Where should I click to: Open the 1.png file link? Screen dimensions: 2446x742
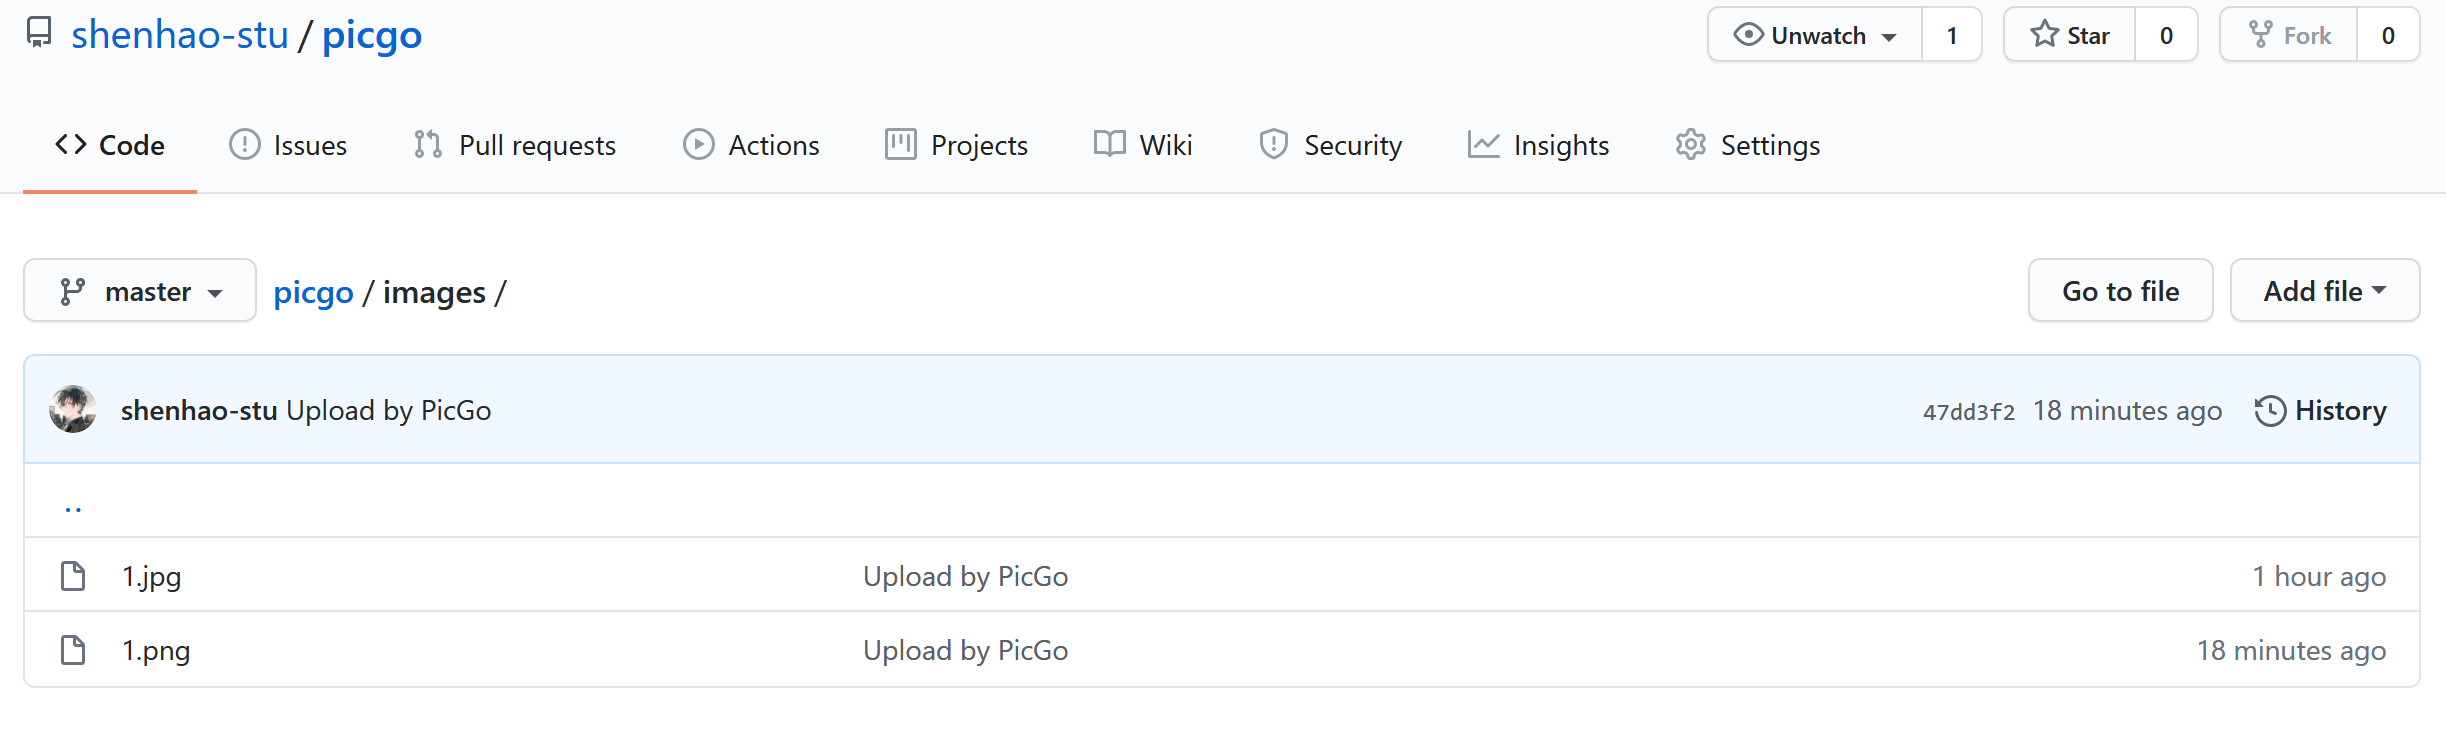[156, 651]
